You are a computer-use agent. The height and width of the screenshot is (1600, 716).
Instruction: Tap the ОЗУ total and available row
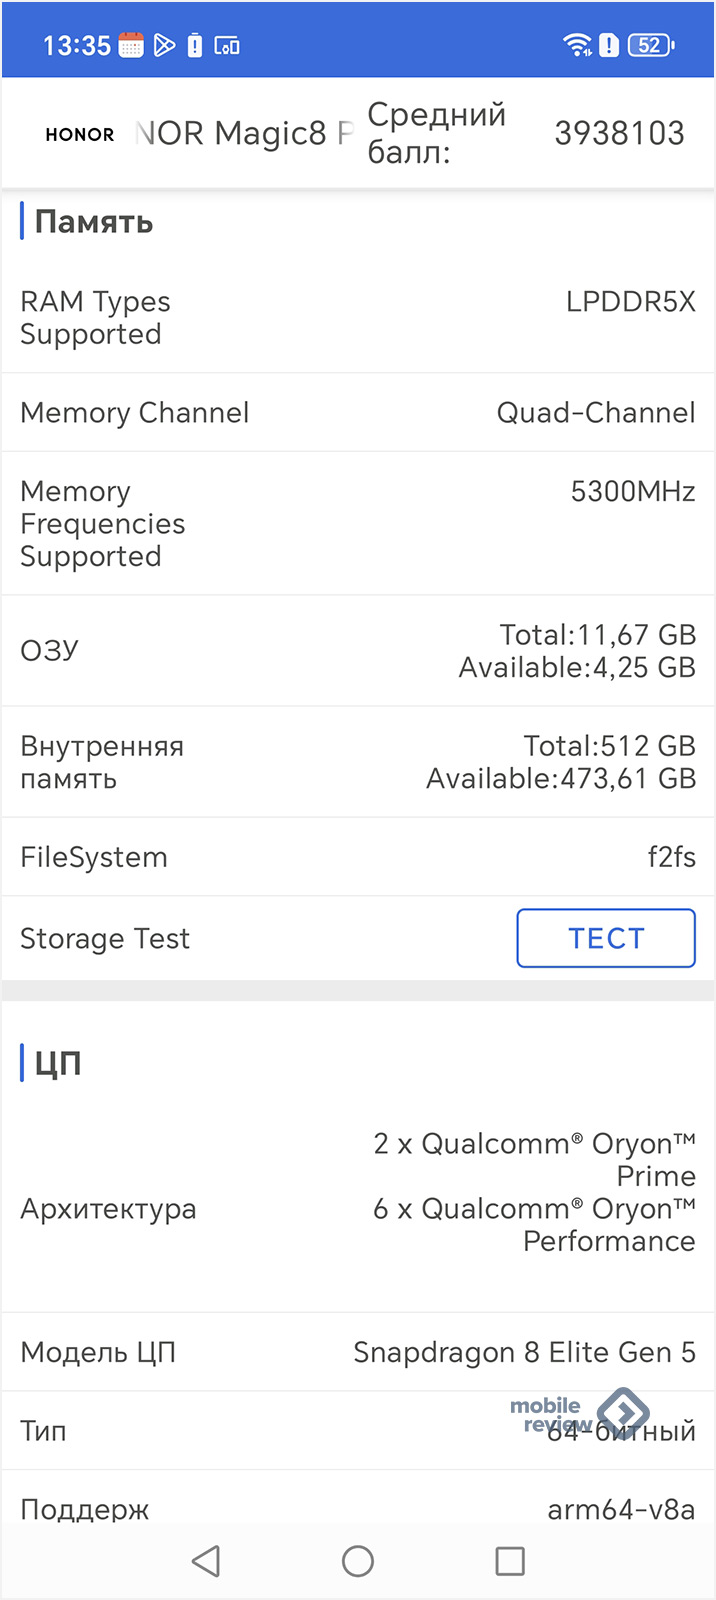click(358, 650)
